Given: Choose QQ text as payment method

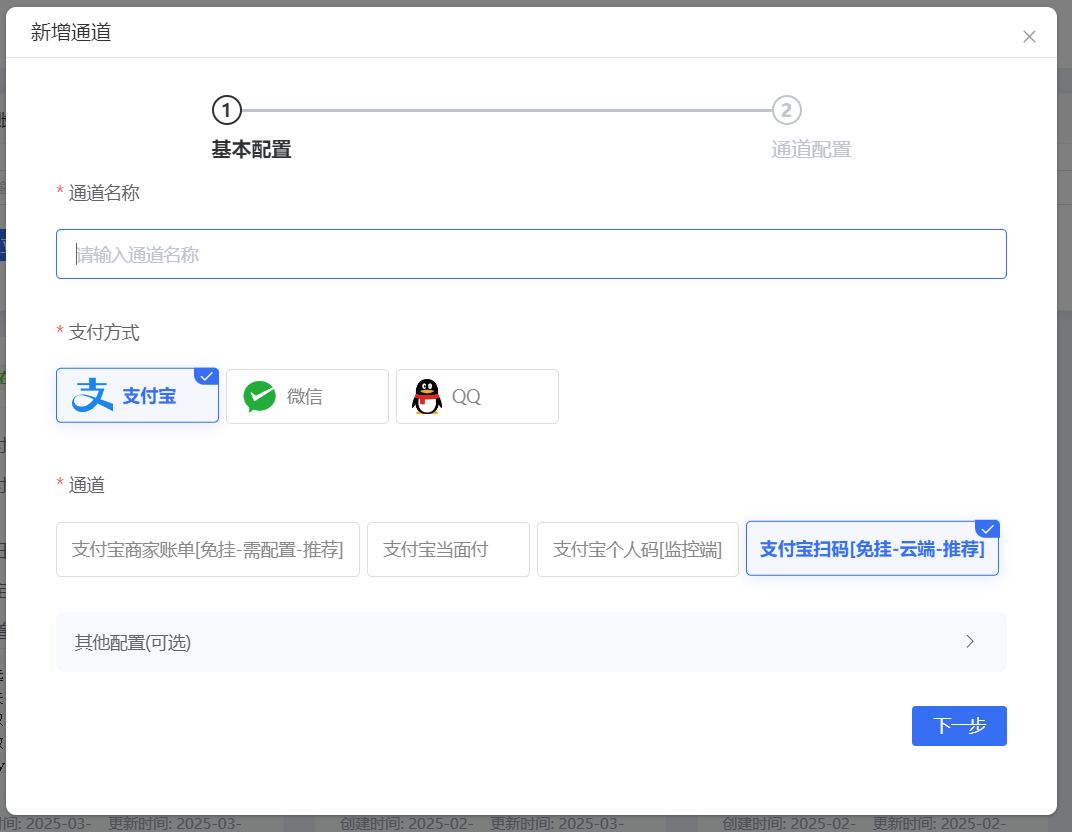Looking at the screenshot, I should (466, 396).
